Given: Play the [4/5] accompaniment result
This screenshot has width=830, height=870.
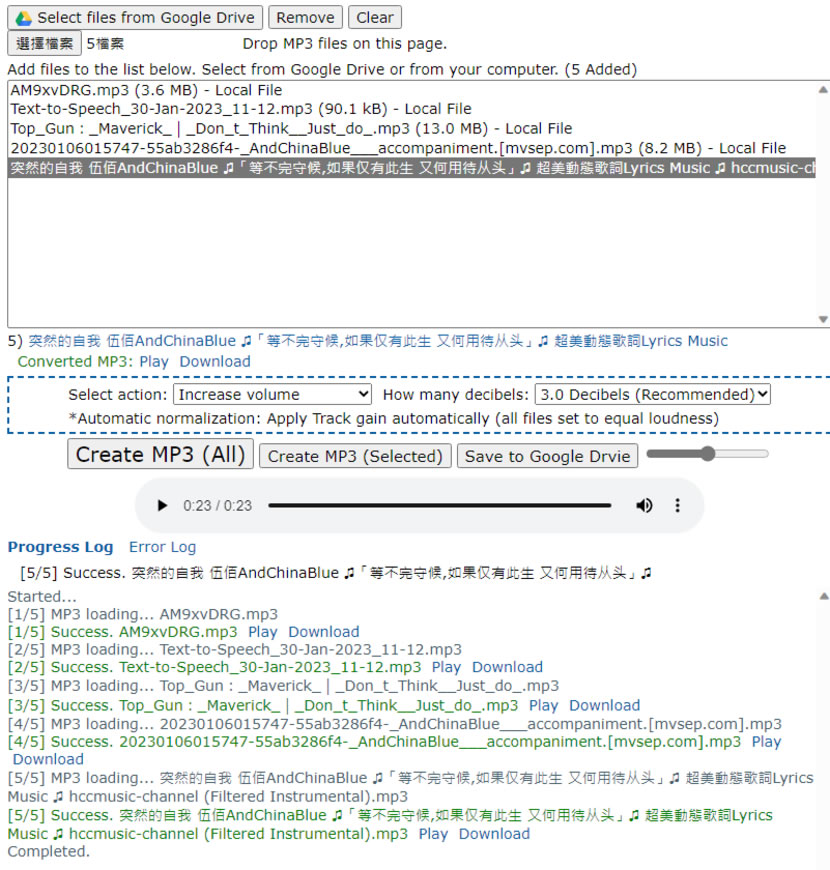Looking at the screenshot, I should coord(766,742).
